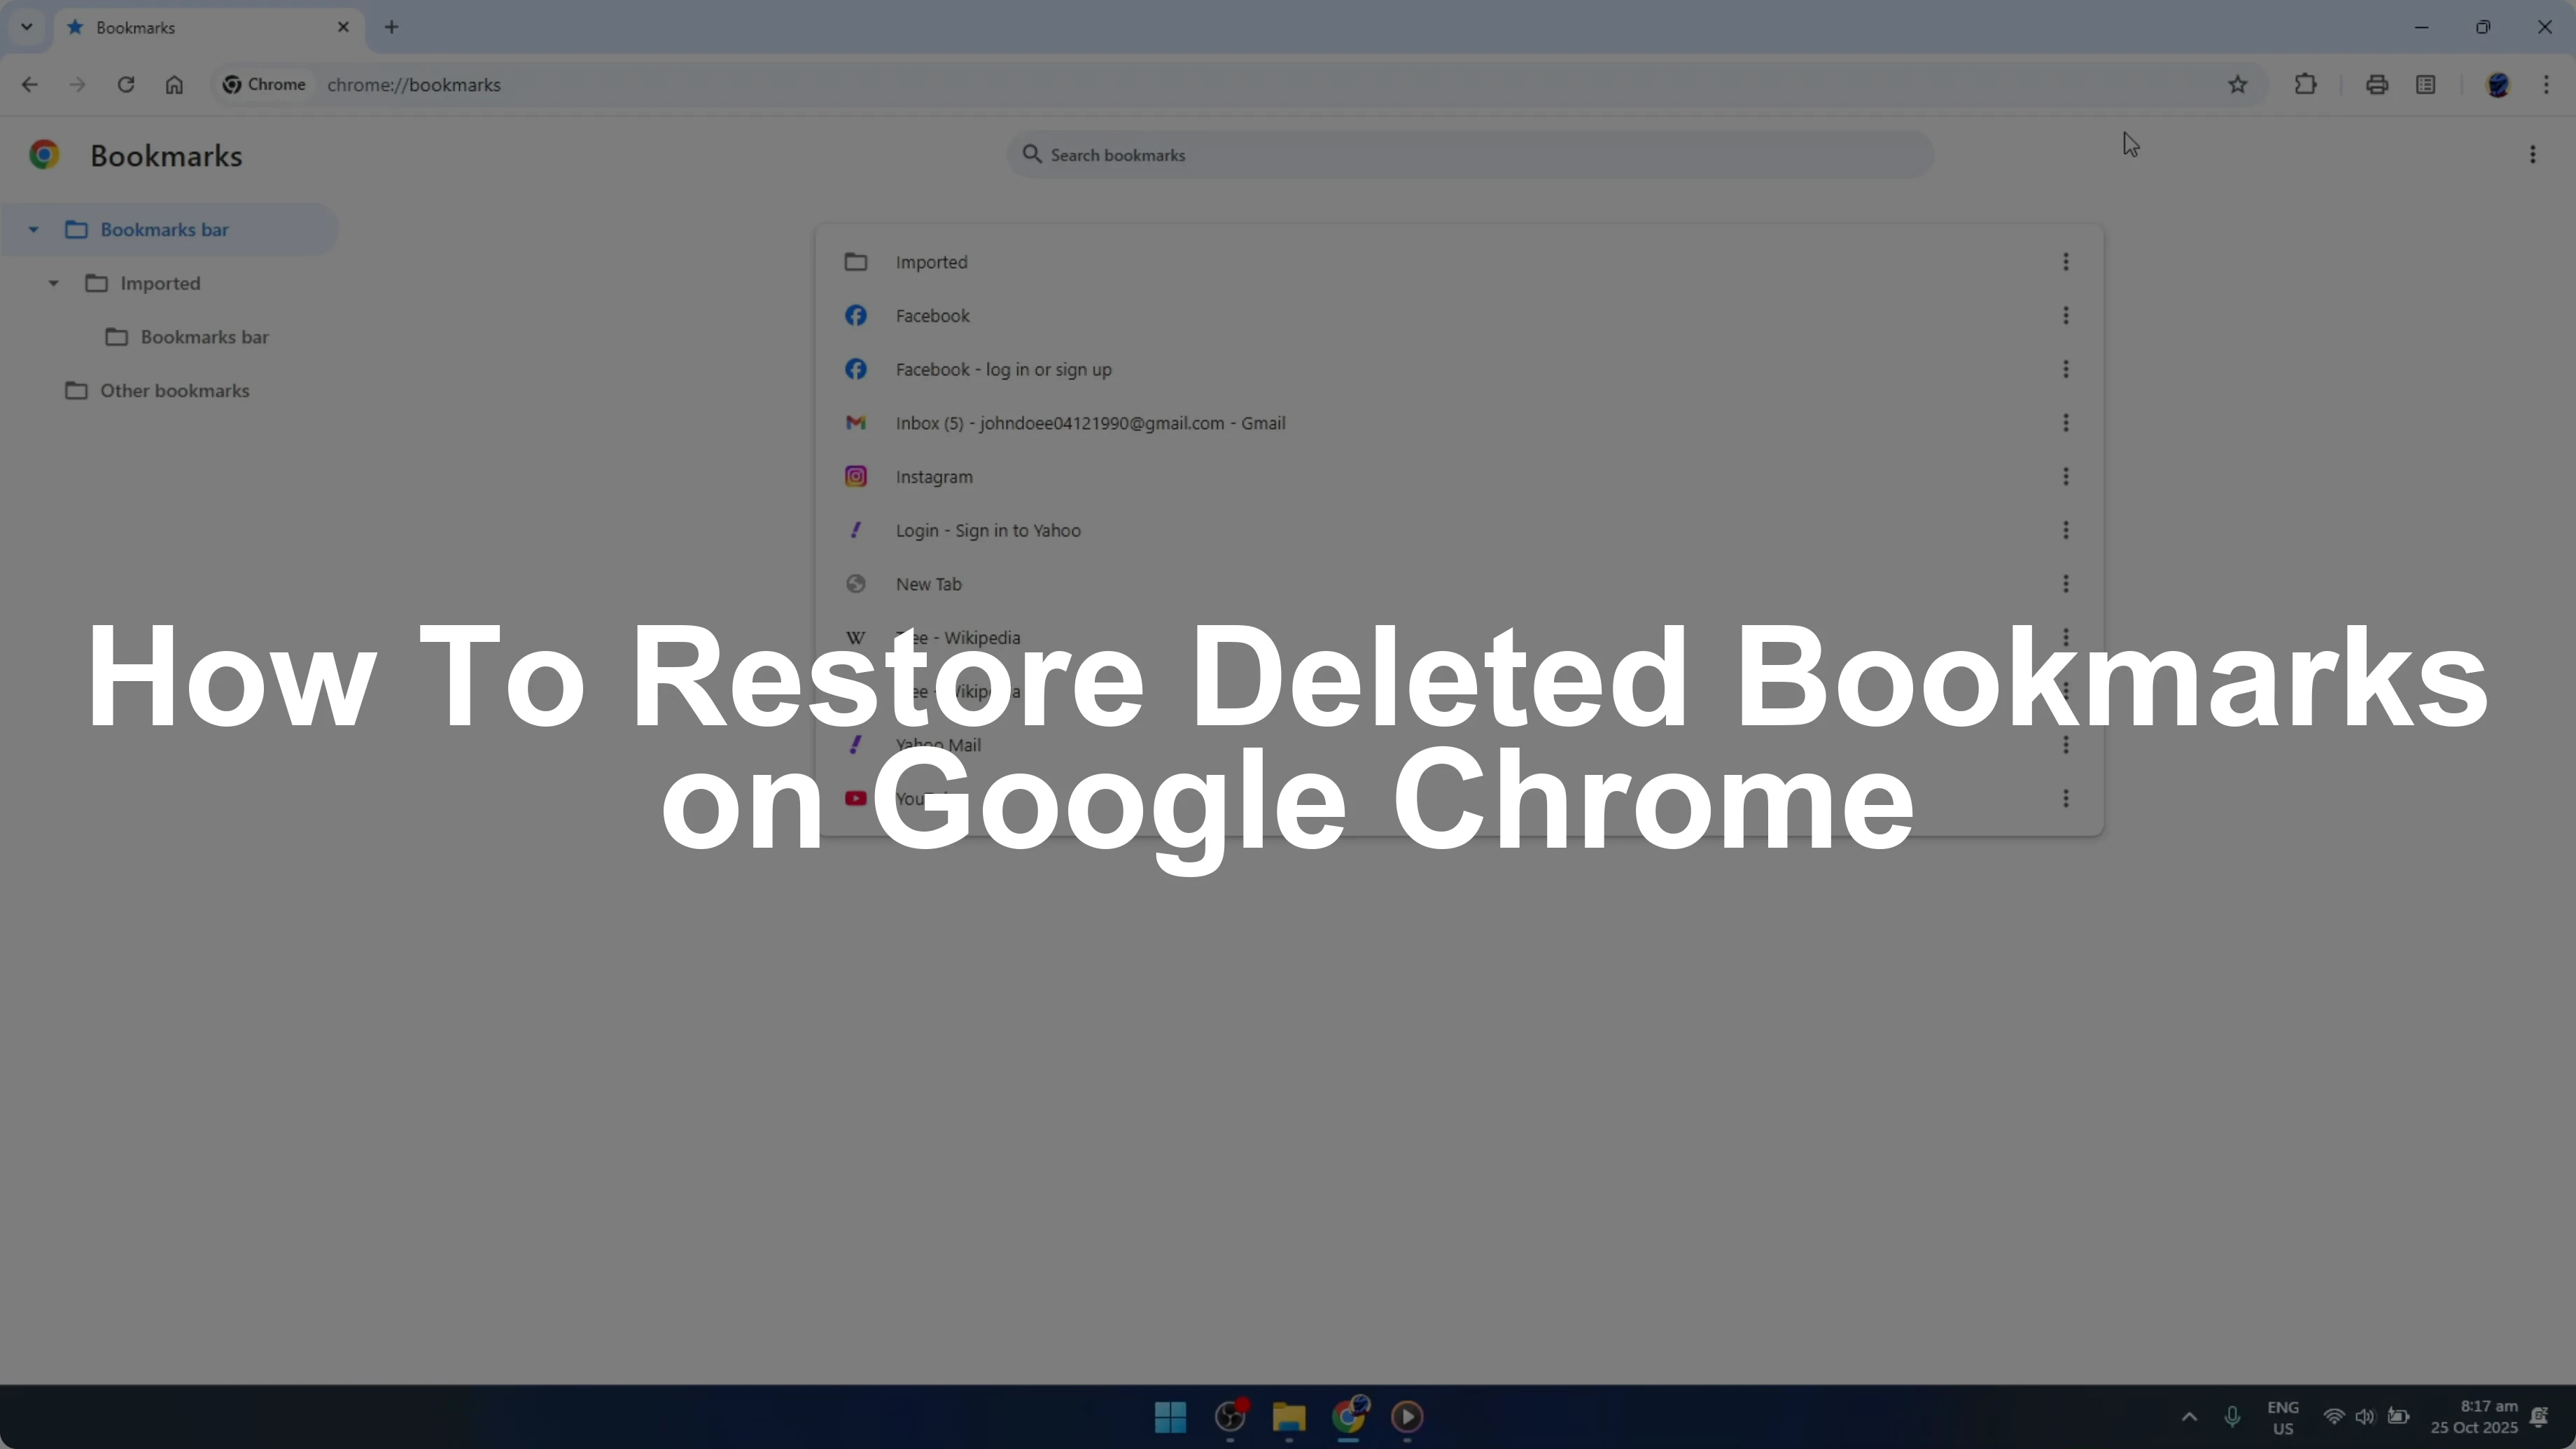2576x1449 pixels.
Task: Focus the Search bookmarks field
Action: click(1470, 155)
